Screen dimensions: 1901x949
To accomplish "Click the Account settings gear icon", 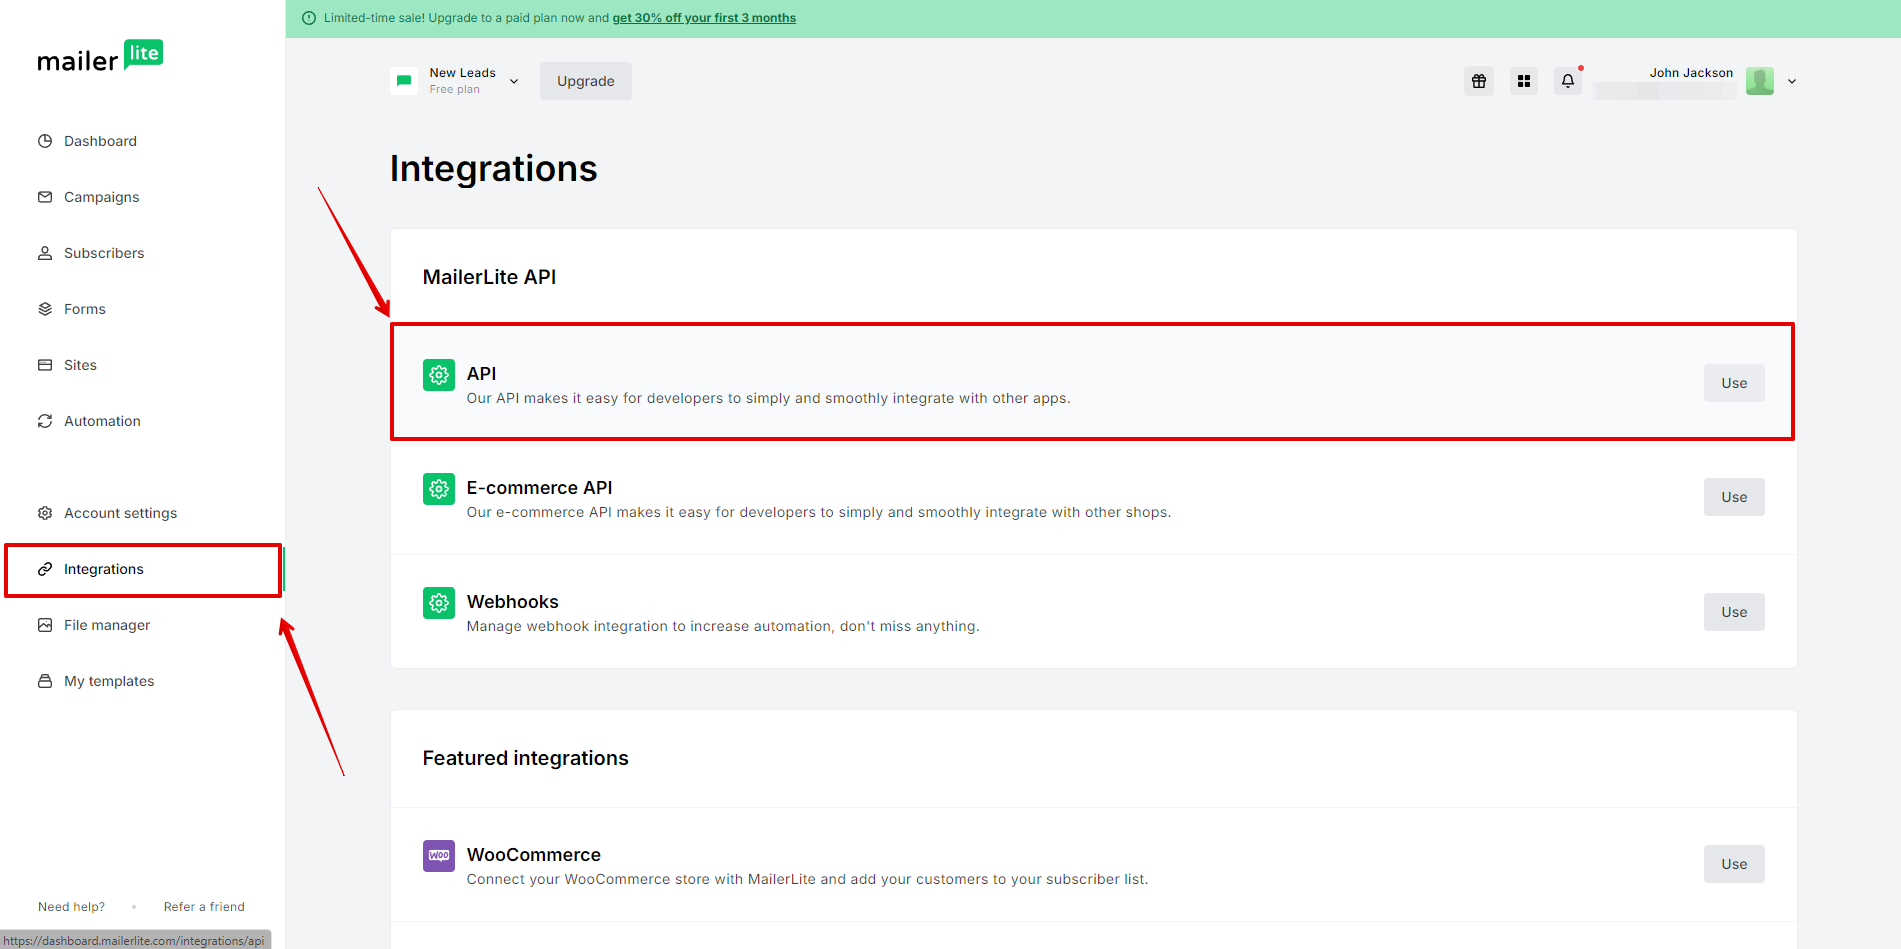I will click(45, 513).
